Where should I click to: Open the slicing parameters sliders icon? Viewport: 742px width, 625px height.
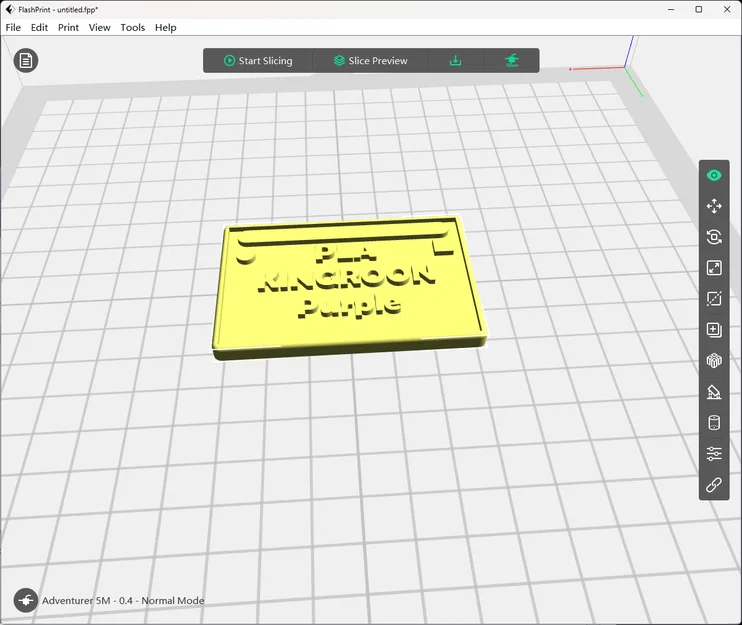(714, 454)
